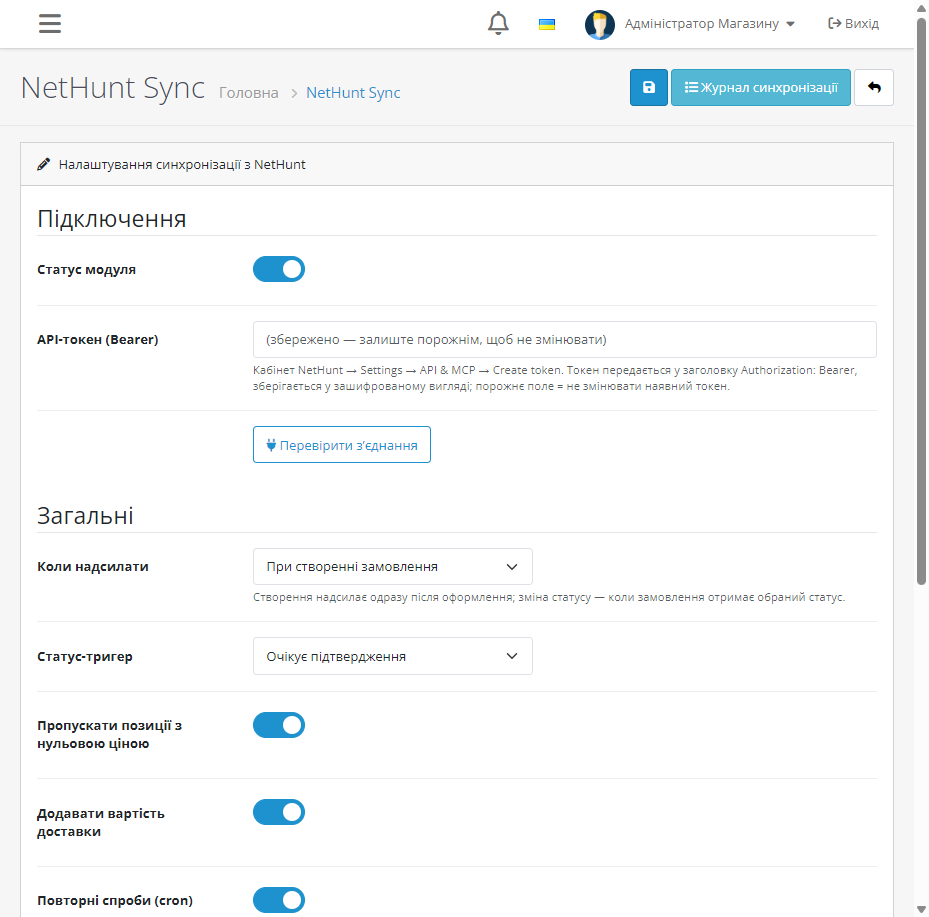929x917 pixels.
Task: Click the Ukrainian flag language icon
Action: tap(546, 24)
